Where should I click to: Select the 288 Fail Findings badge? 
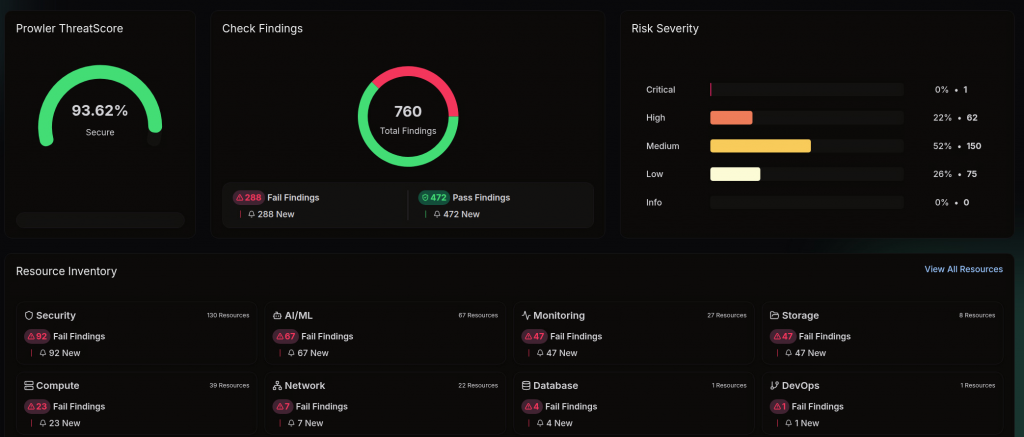pyautogui.click(x=249, y=197)
